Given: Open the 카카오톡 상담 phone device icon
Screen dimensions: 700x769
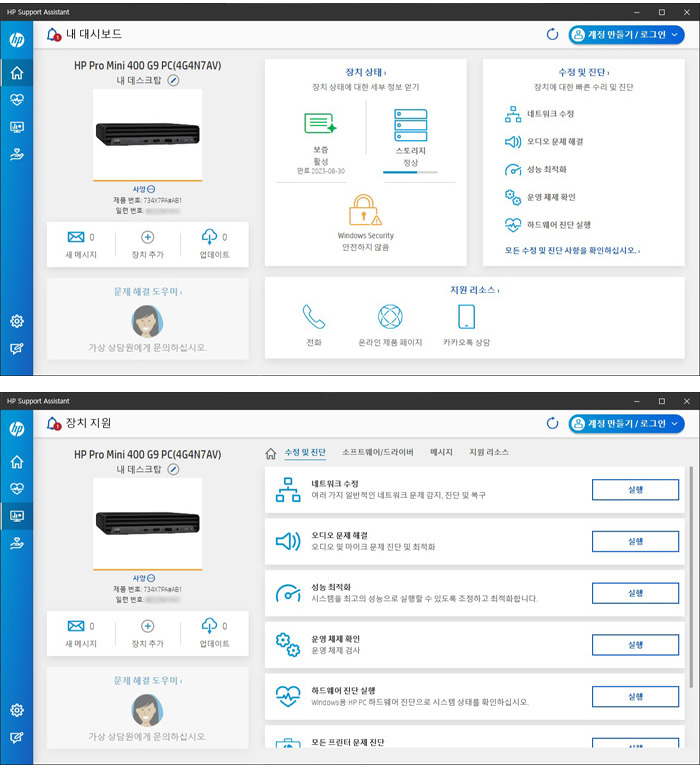Looking at the screenshot, I should point(466,316).
